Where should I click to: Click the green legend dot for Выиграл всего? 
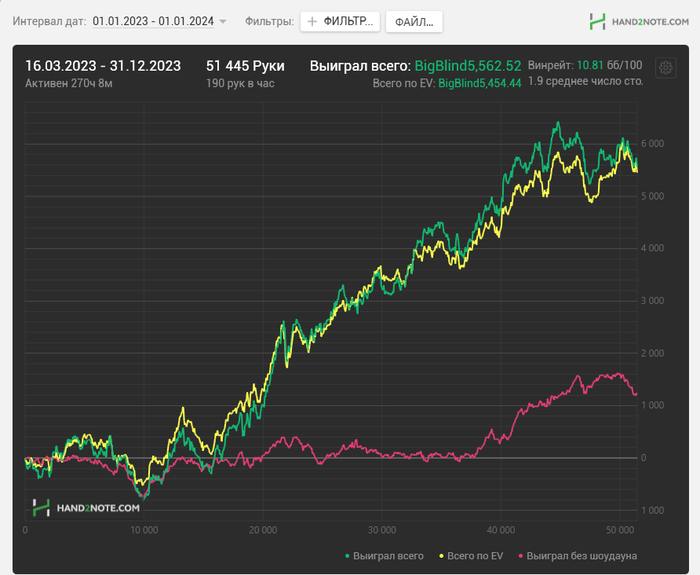347,556
